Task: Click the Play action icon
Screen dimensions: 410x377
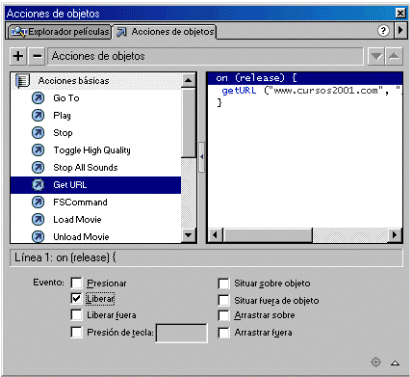Action: [38, 115]
